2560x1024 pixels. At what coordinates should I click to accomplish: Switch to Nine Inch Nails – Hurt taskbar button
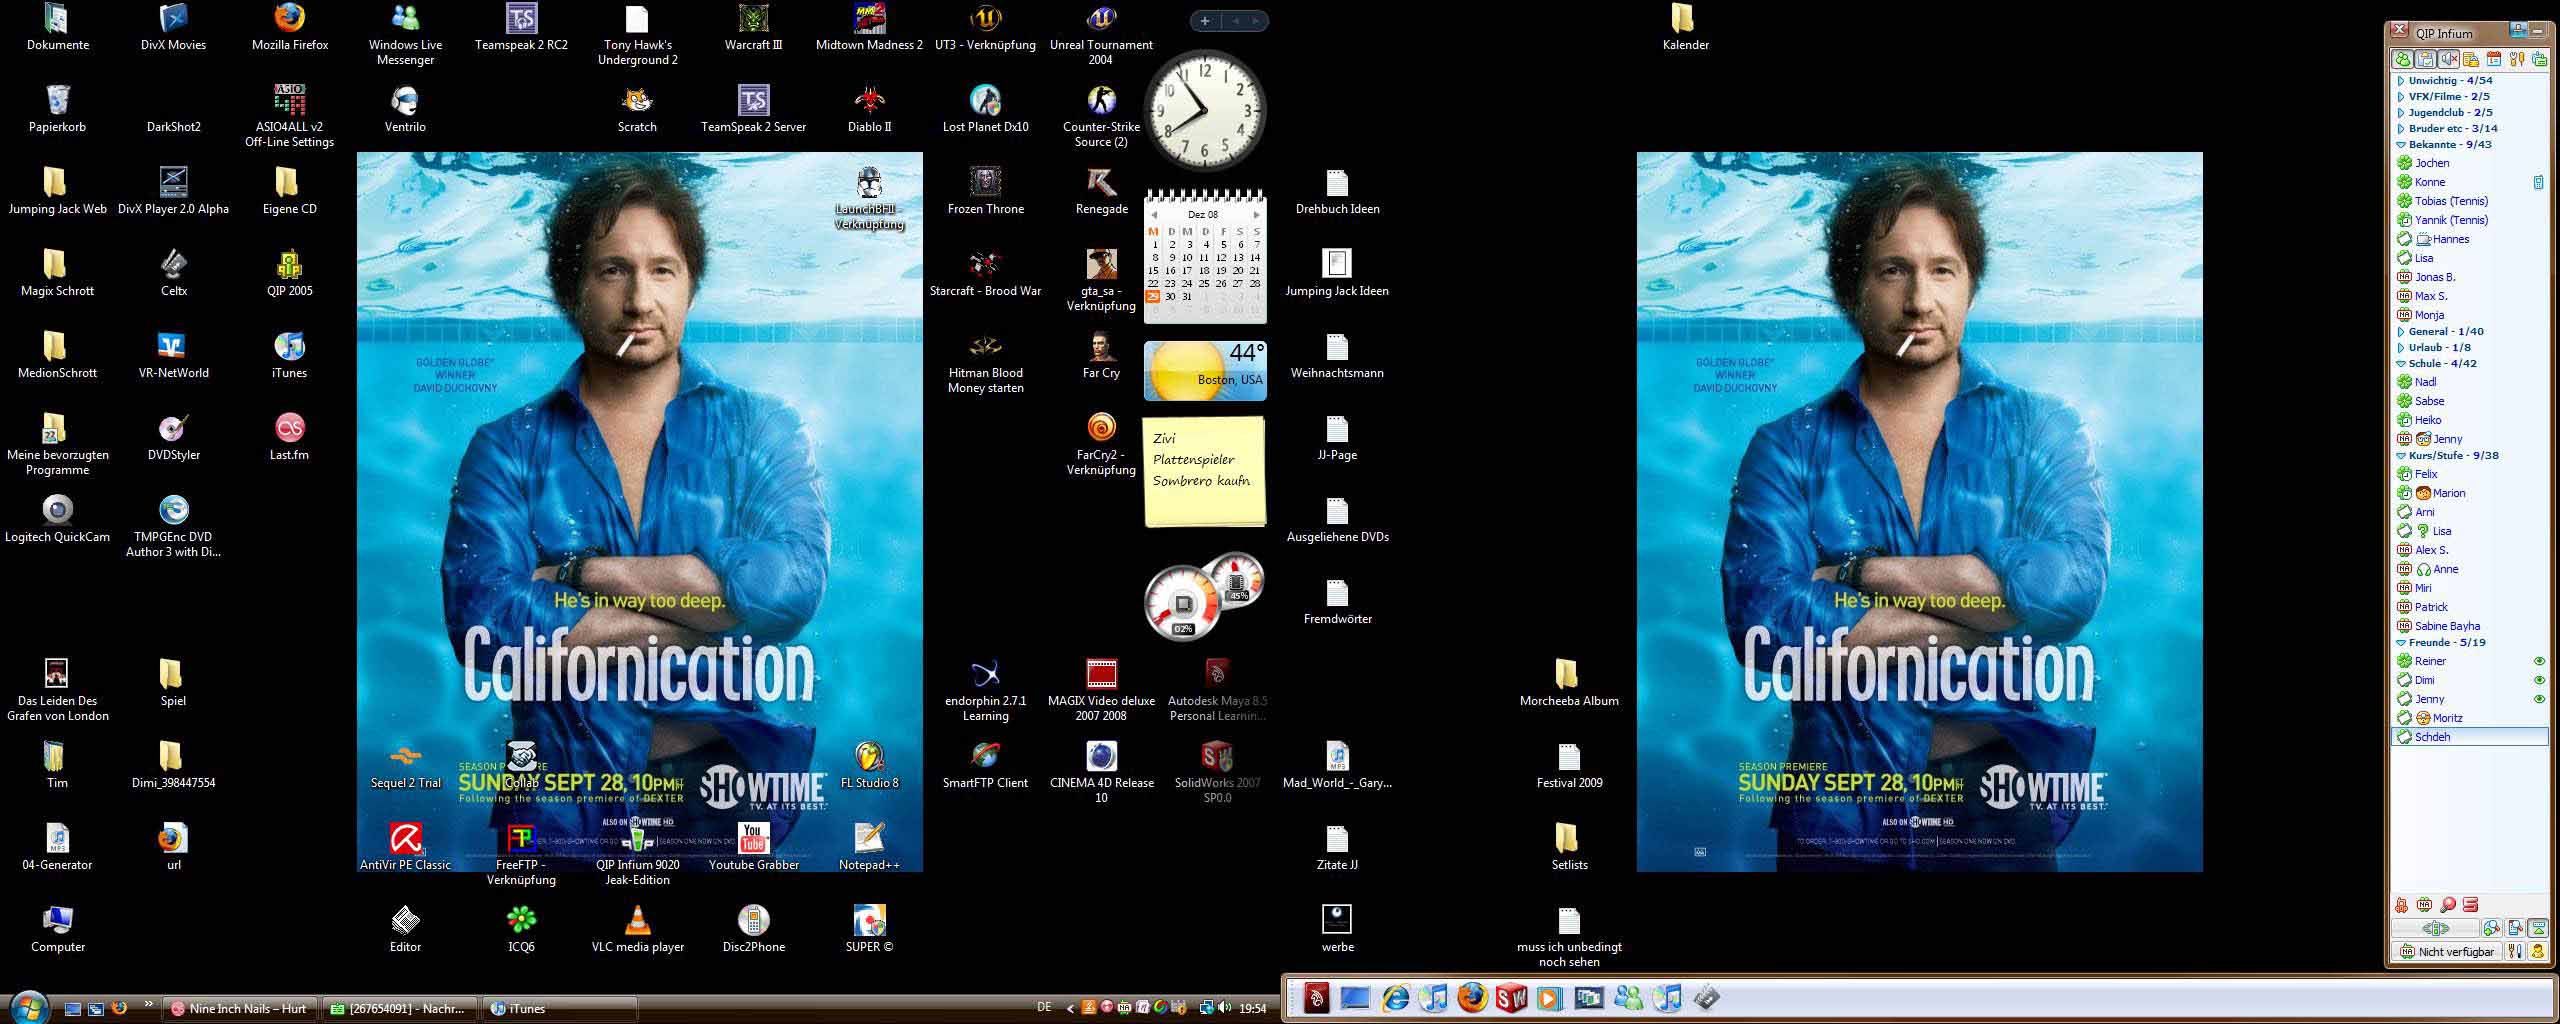pos(240,1009)
